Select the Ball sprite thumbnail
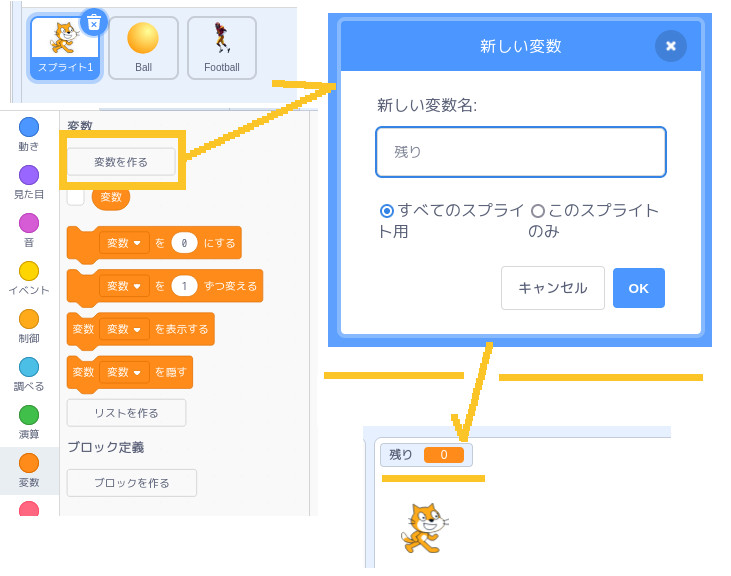The image size is (731, 576). [x=143, y=48]
